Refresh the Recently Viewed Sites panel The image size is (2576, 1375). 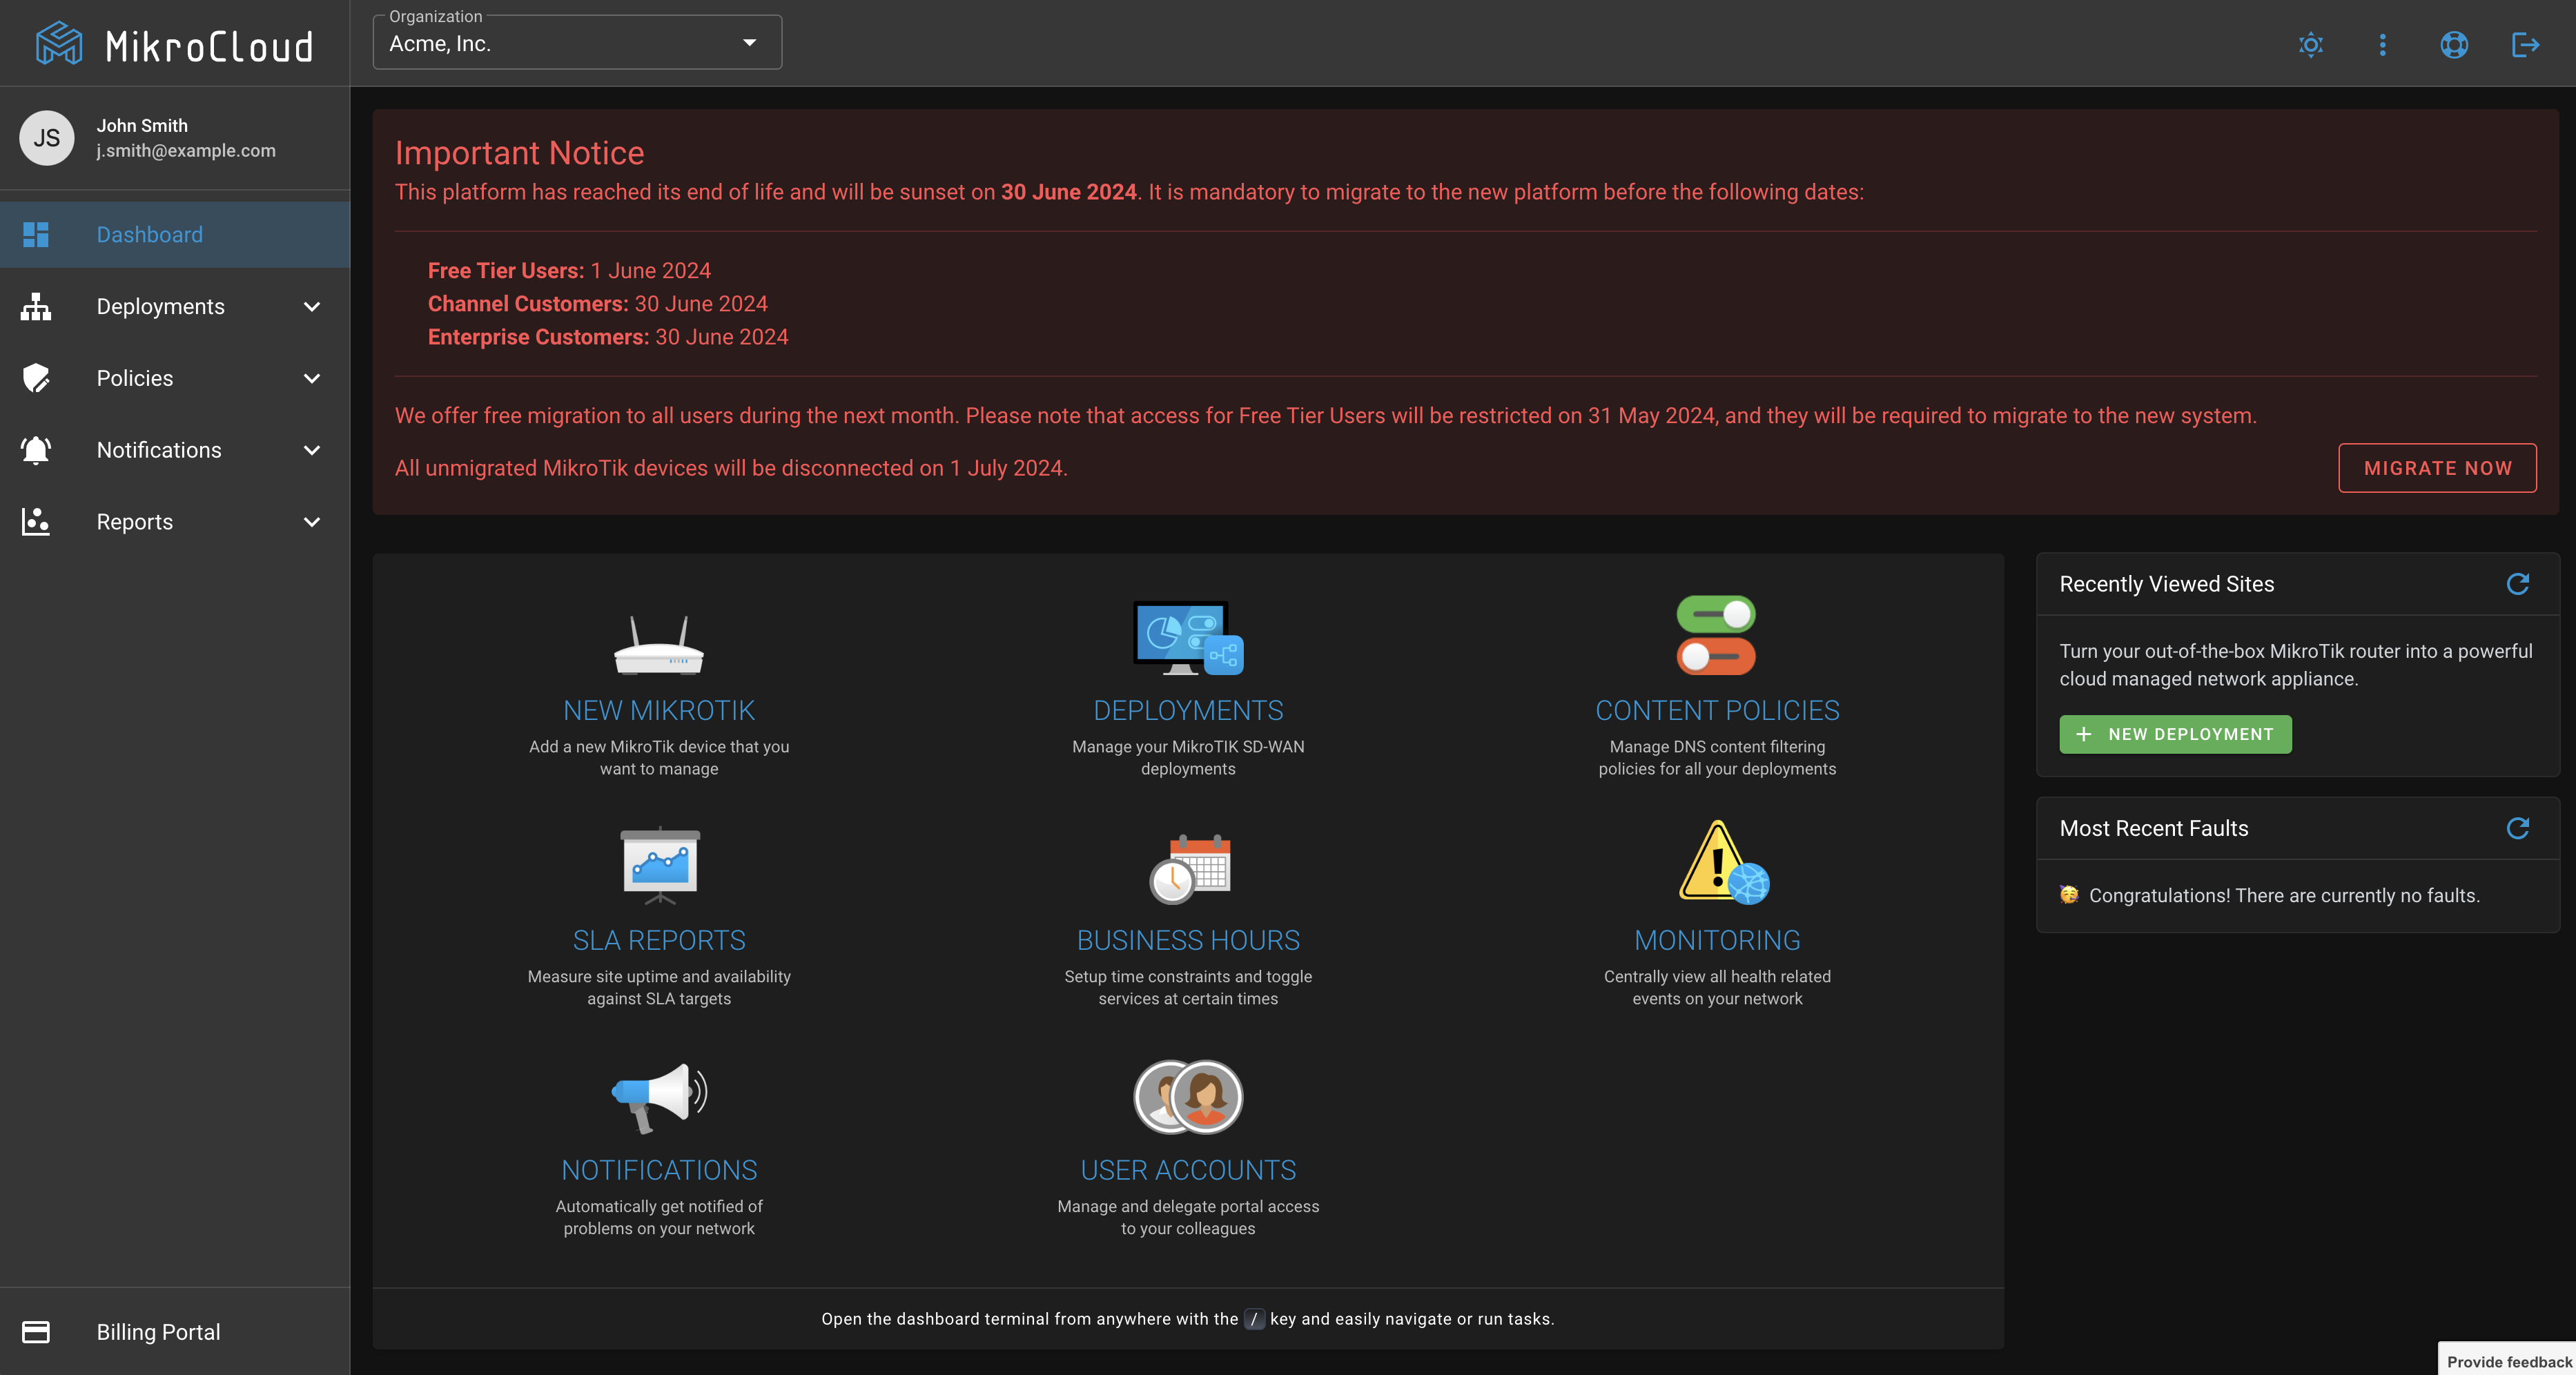click(2517, 584)
